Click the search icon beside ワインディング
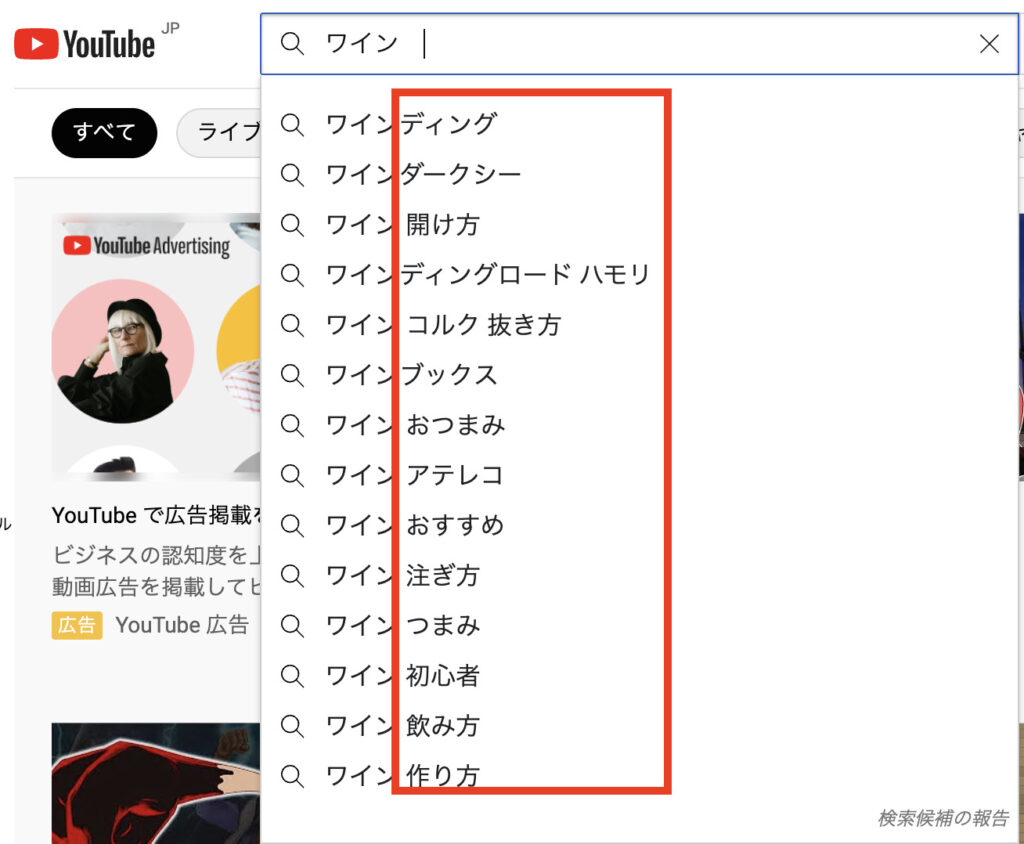The height and width of the screenshot is (844, 1024). tap(292, 124)
